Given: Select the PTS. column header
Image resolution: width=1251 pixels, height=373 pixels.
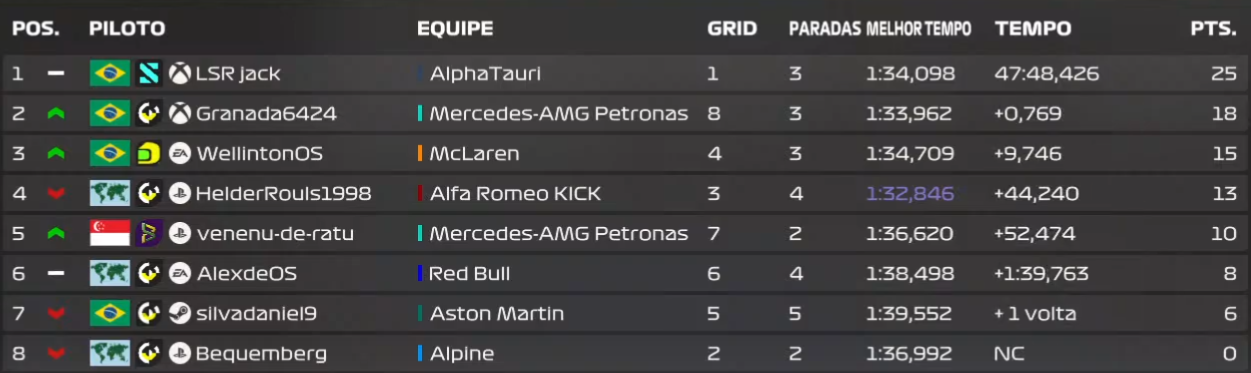Looking at the screenshot, I should (x=1214, y=29).
